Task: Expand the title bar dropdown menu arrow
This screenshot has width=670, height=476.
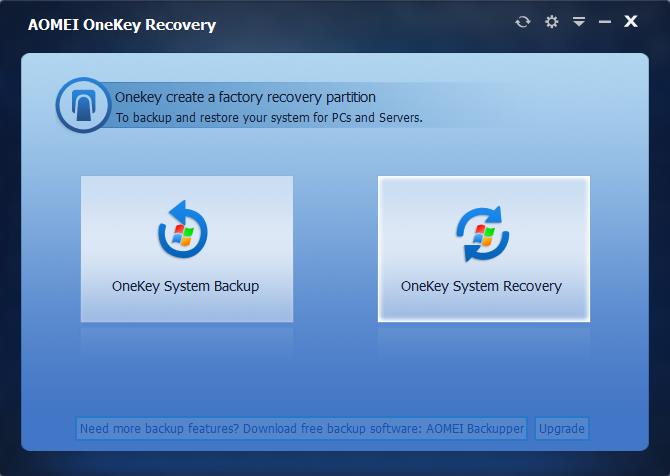Action: 578,21
